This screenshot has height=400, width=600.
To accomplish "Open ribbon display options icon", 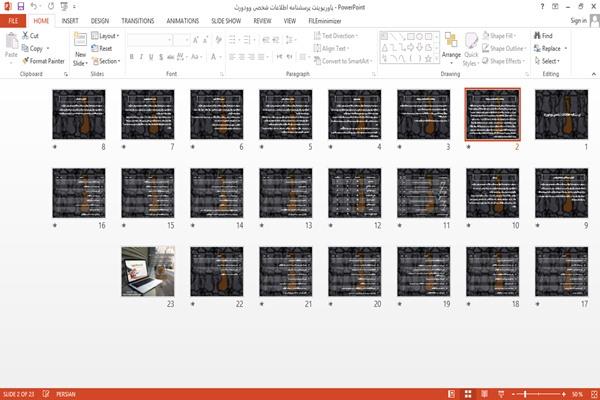I will tap(555, 7).
